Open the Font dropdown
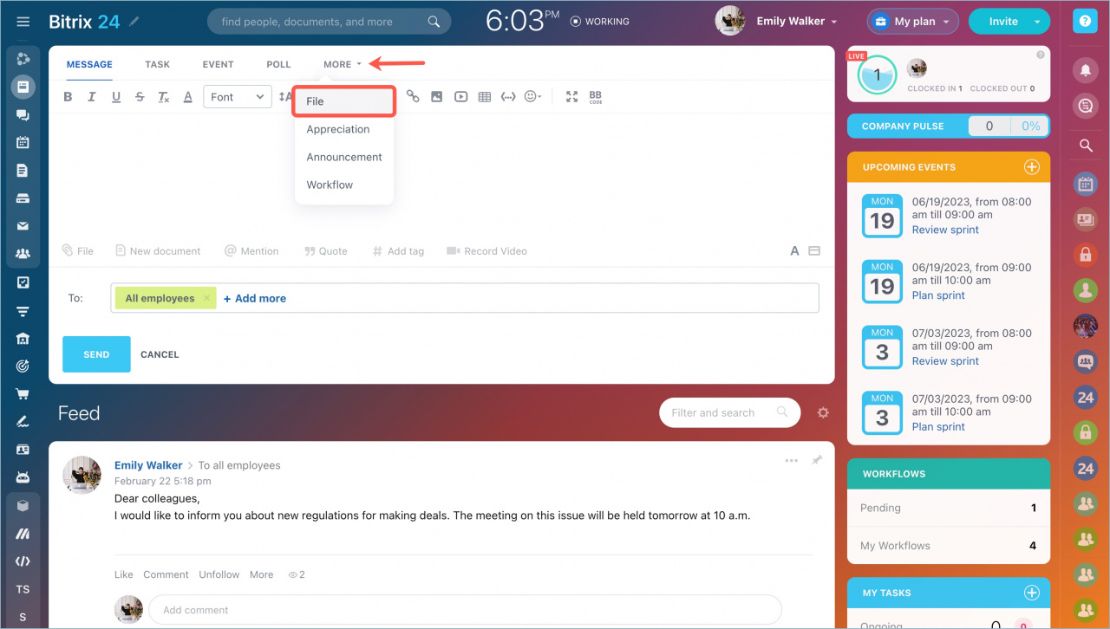 (x=237, y=97)
